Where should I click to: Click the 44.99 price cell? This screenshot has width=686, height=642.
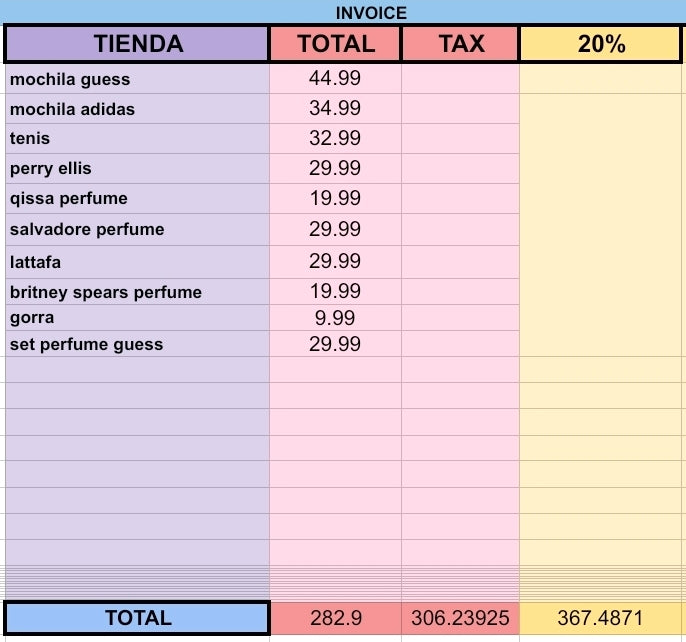pos(335,79)
